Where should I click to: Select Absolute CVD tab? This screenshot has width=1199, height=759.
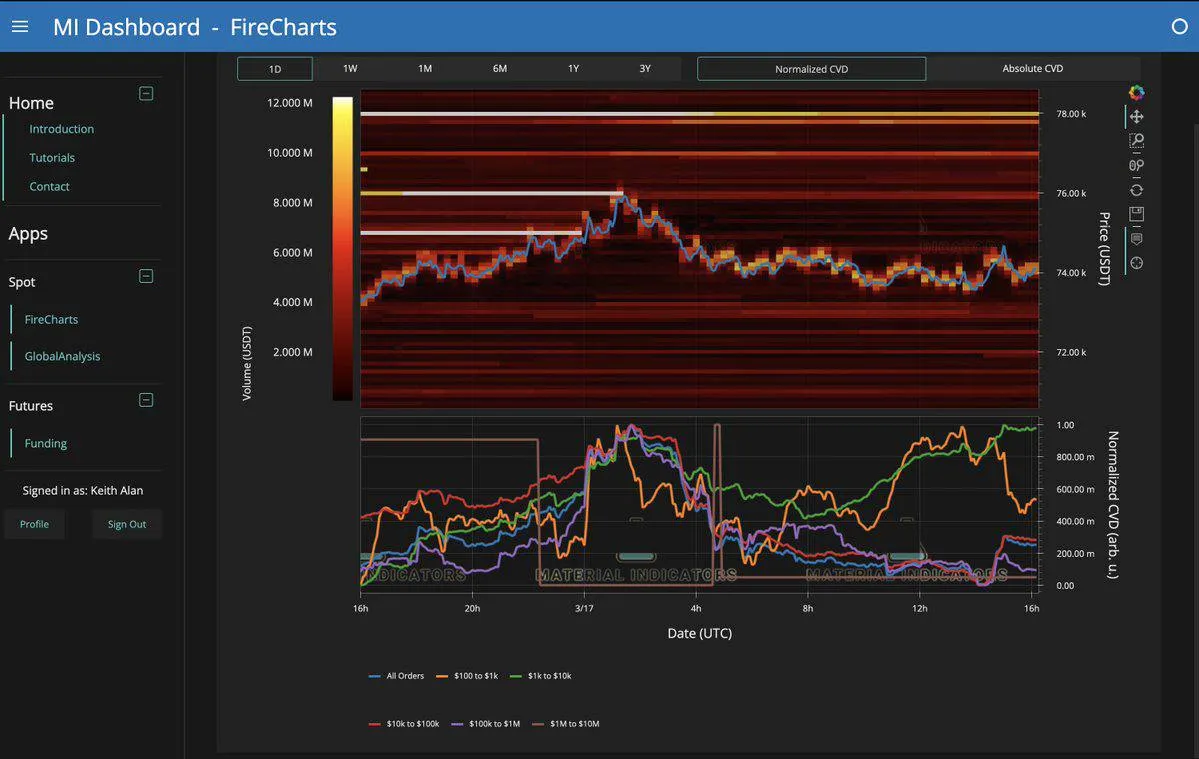pos(1032,69)
